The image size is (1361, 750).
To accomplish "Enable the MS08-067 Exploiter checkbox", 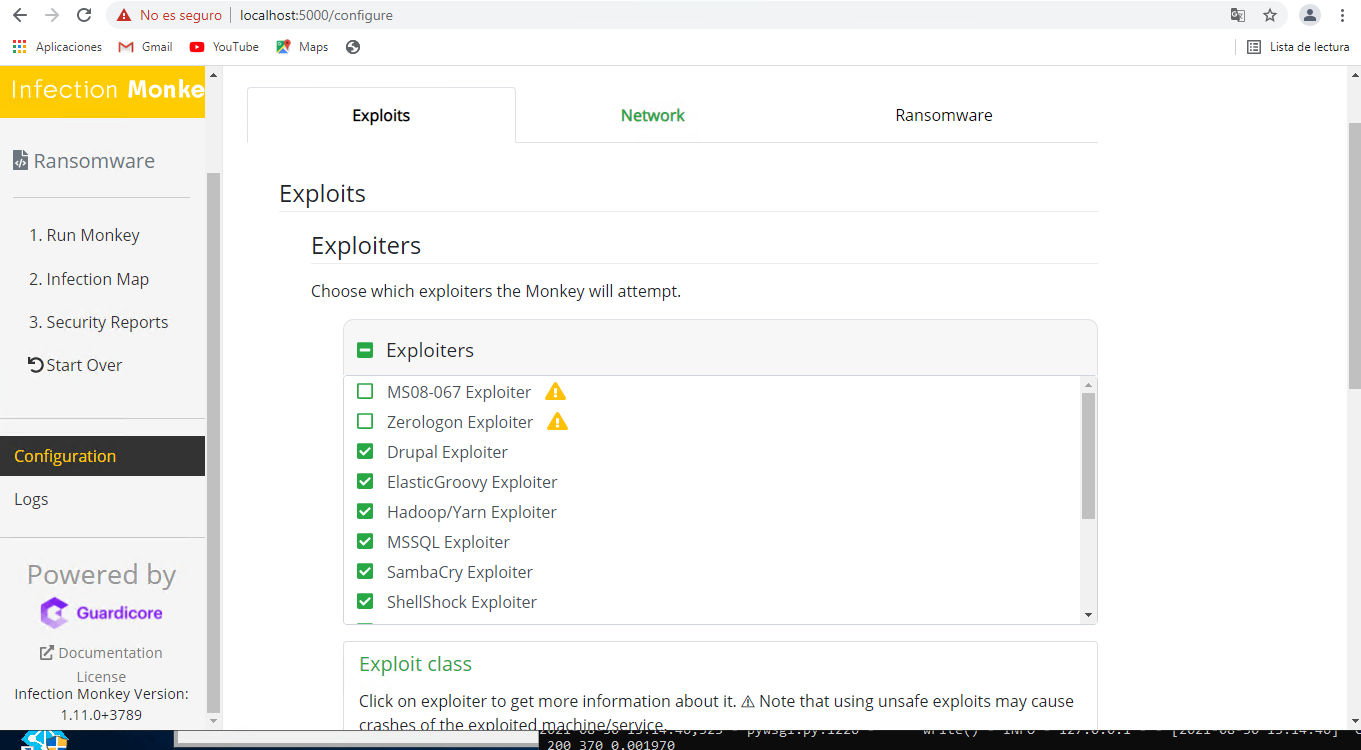I will [x=365, y=392].
